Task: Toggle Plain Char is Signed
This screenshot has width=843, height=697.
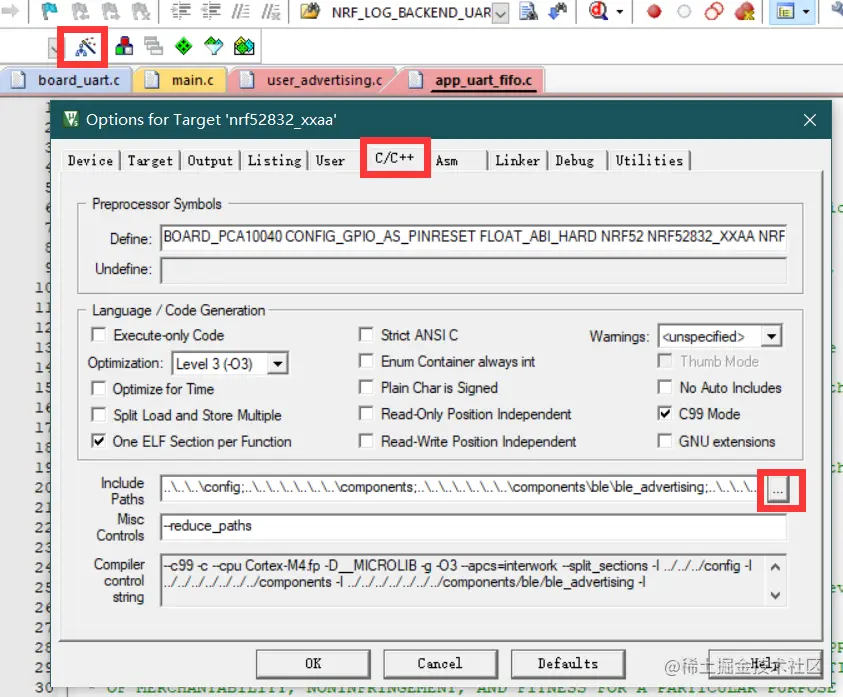Action: click(366, 387)
